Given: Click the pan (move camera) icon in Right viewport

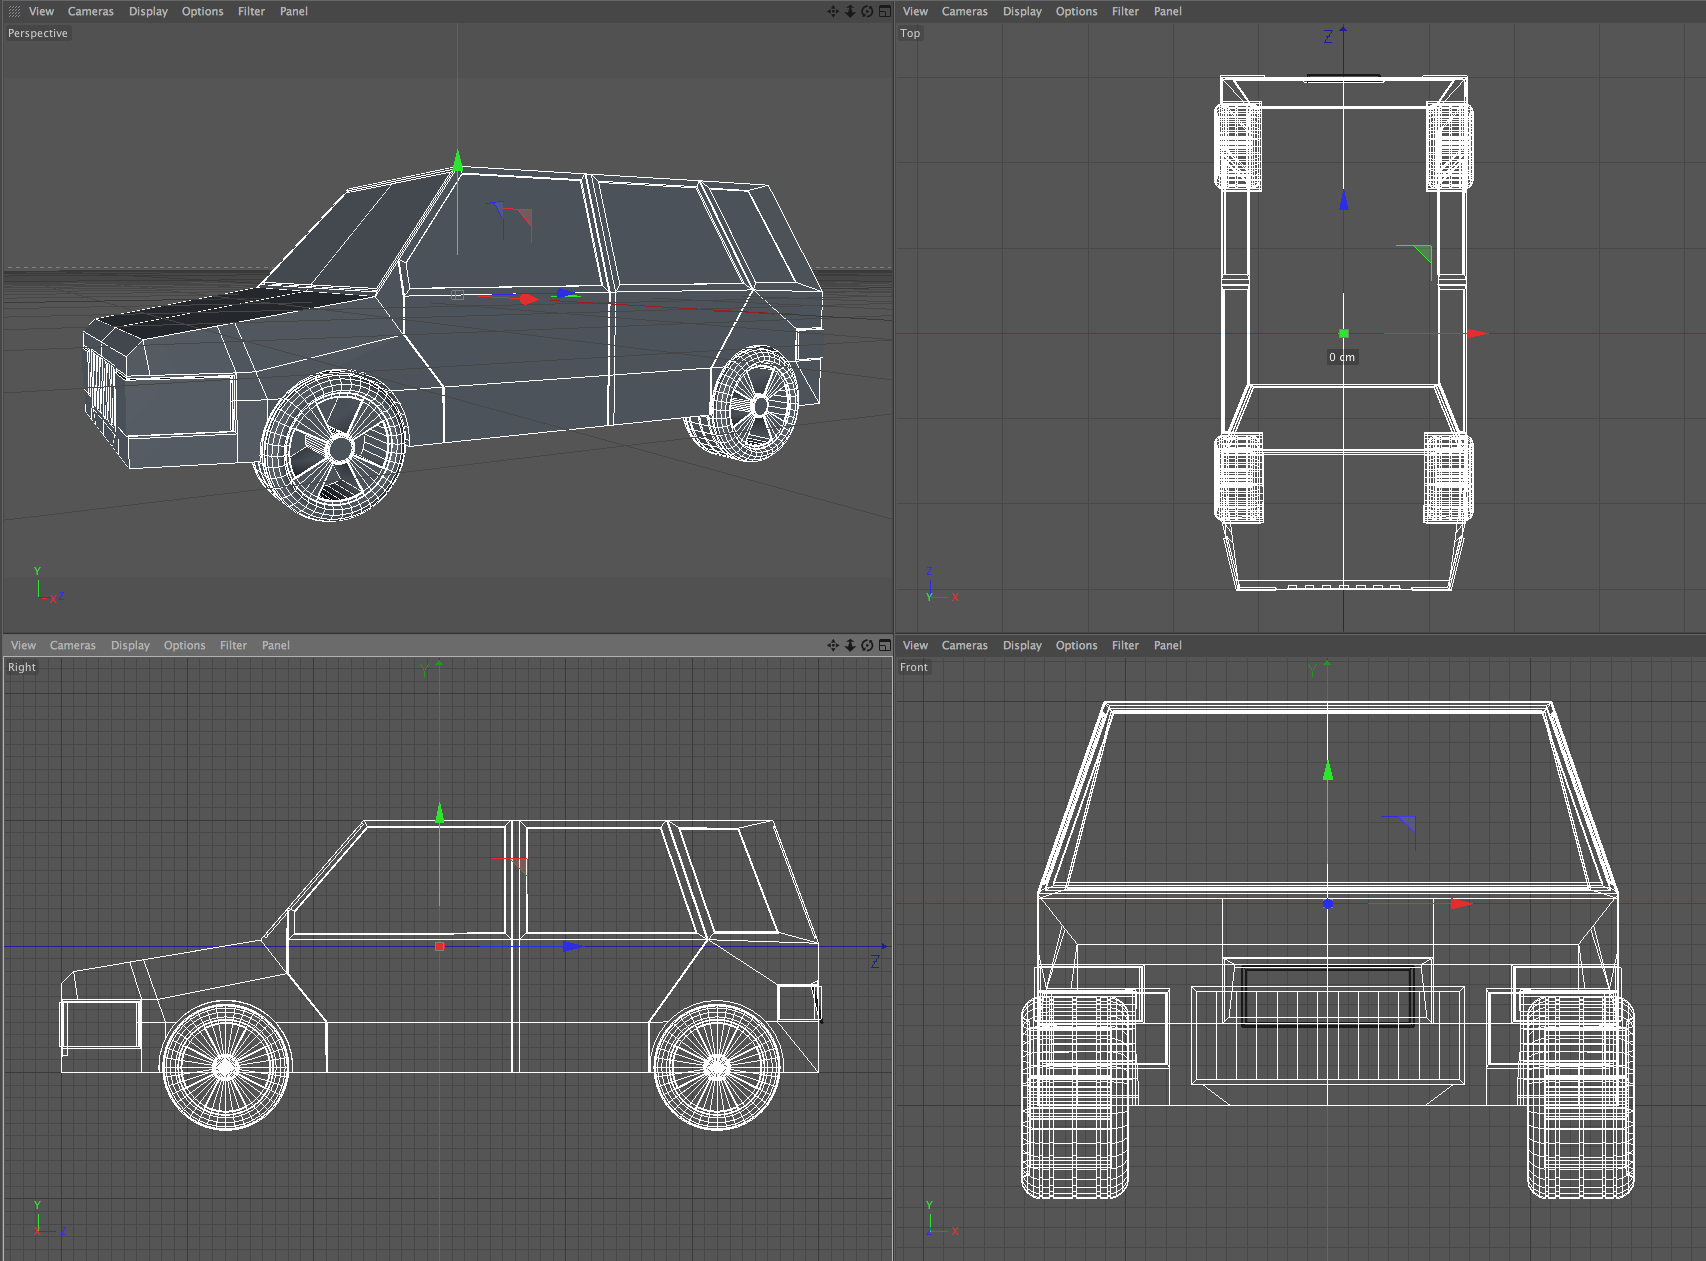Looking at the screenshot, I should click(x=833, y=645).
